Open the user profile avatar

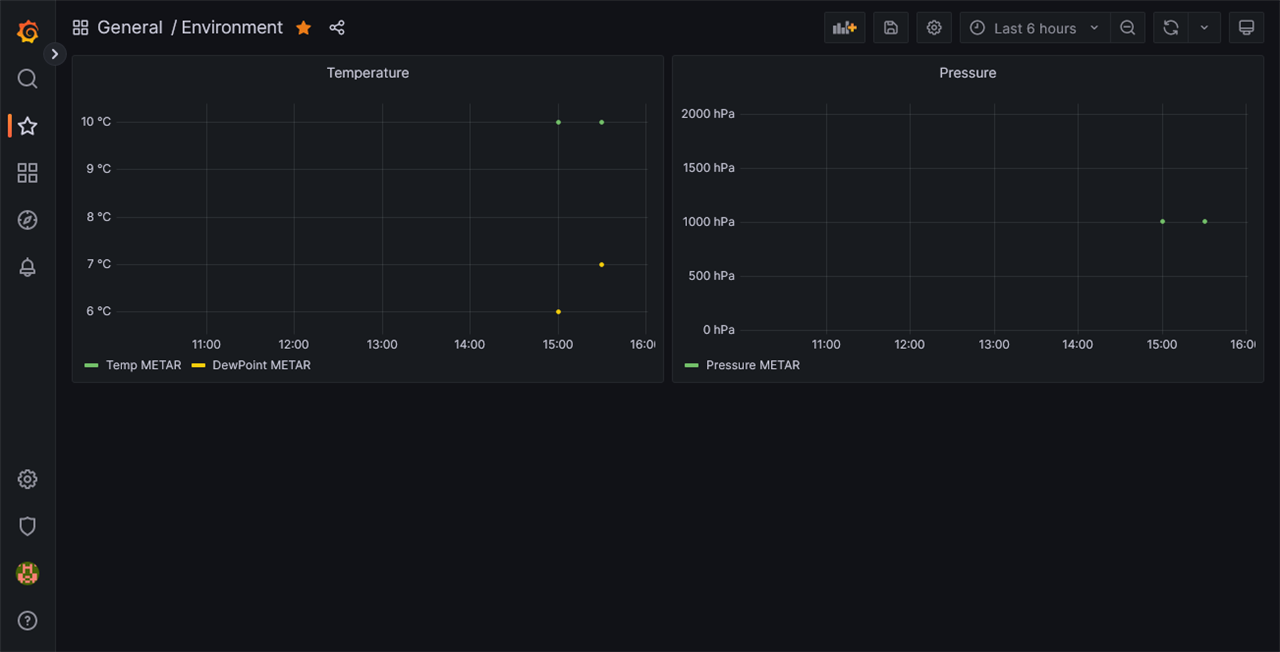[28, 573]
